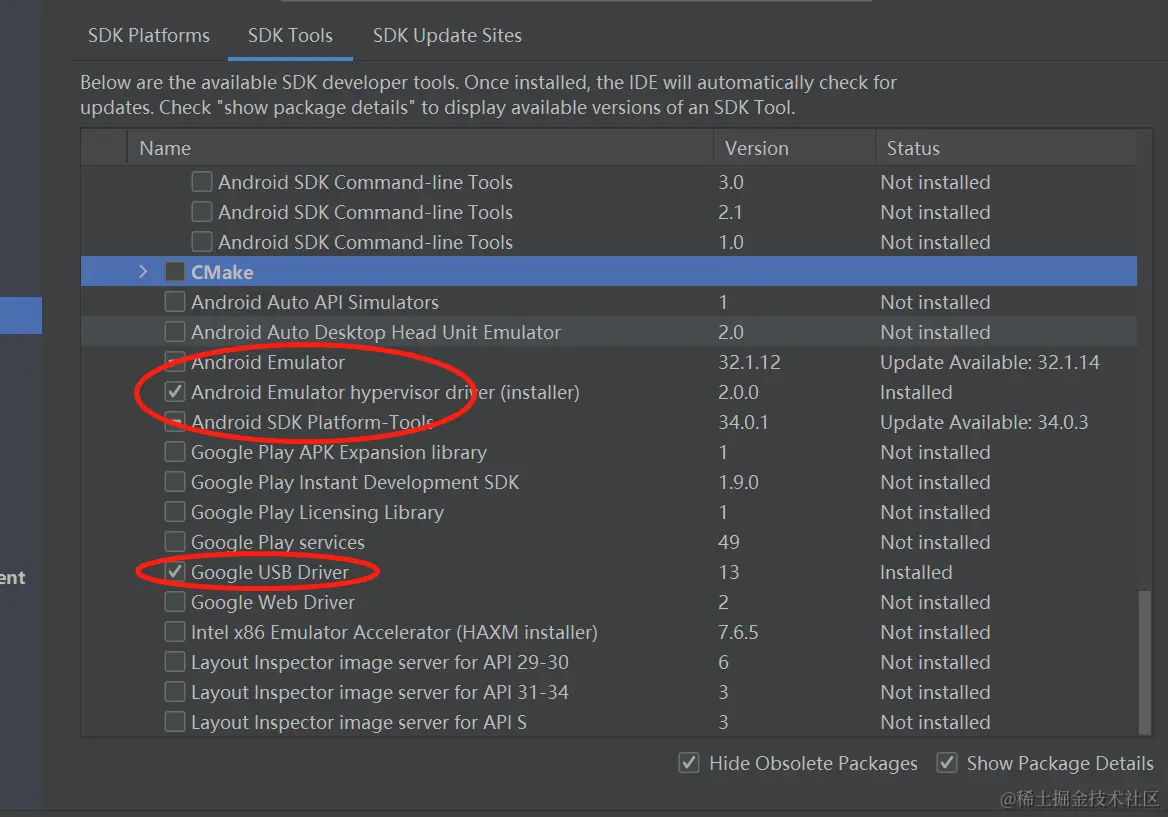Select the Google Web Driver row
This screenshot has height=817, width=1168.
(x=609, y=602)
